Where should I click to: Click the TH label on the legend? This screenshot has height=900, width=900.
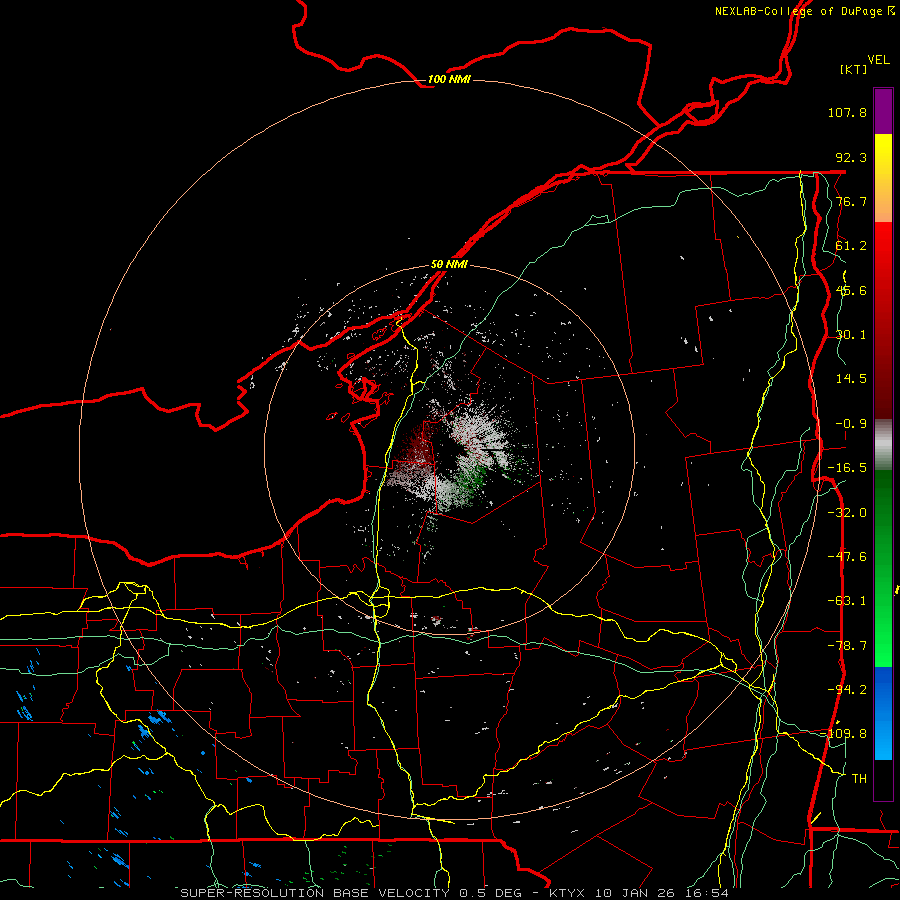coord(859,779)
